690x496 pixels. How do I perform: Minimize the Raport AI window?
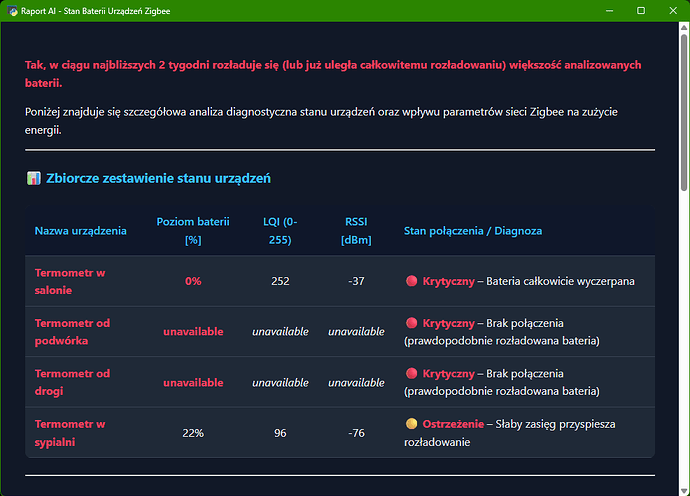coord(609,11)
